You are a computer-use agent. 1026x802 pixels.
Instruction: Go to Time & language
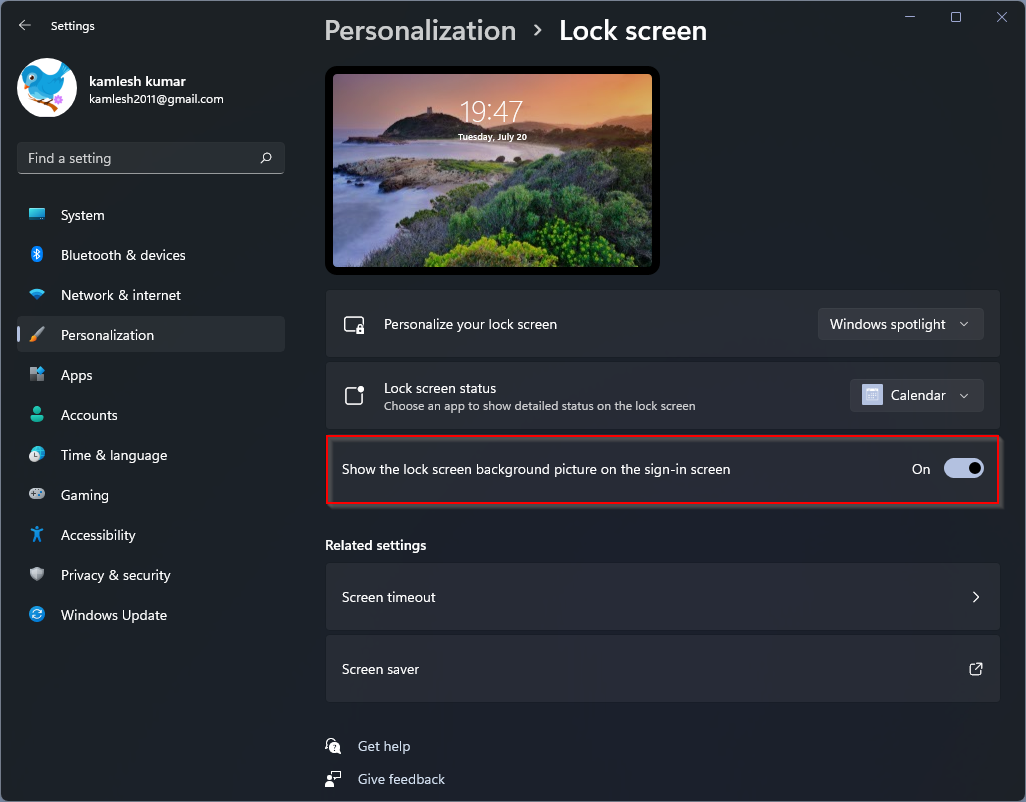[x=151, y=455]
